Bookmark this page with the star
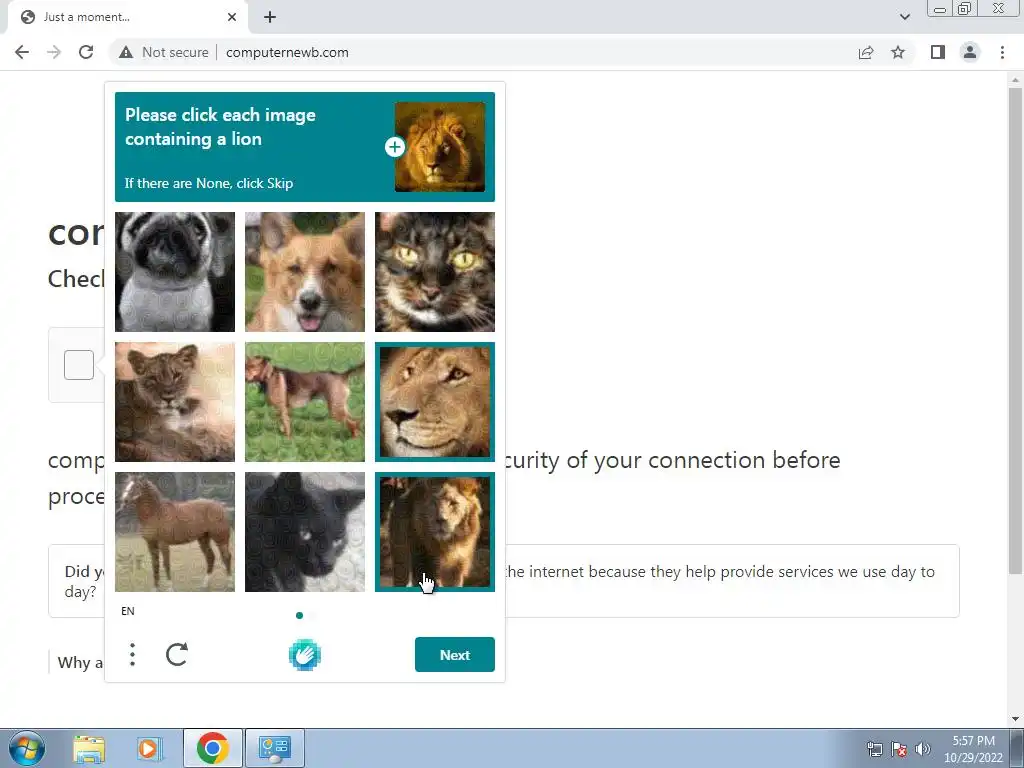The height and width of the screenshot is (768, 1024). click(898, 52)
